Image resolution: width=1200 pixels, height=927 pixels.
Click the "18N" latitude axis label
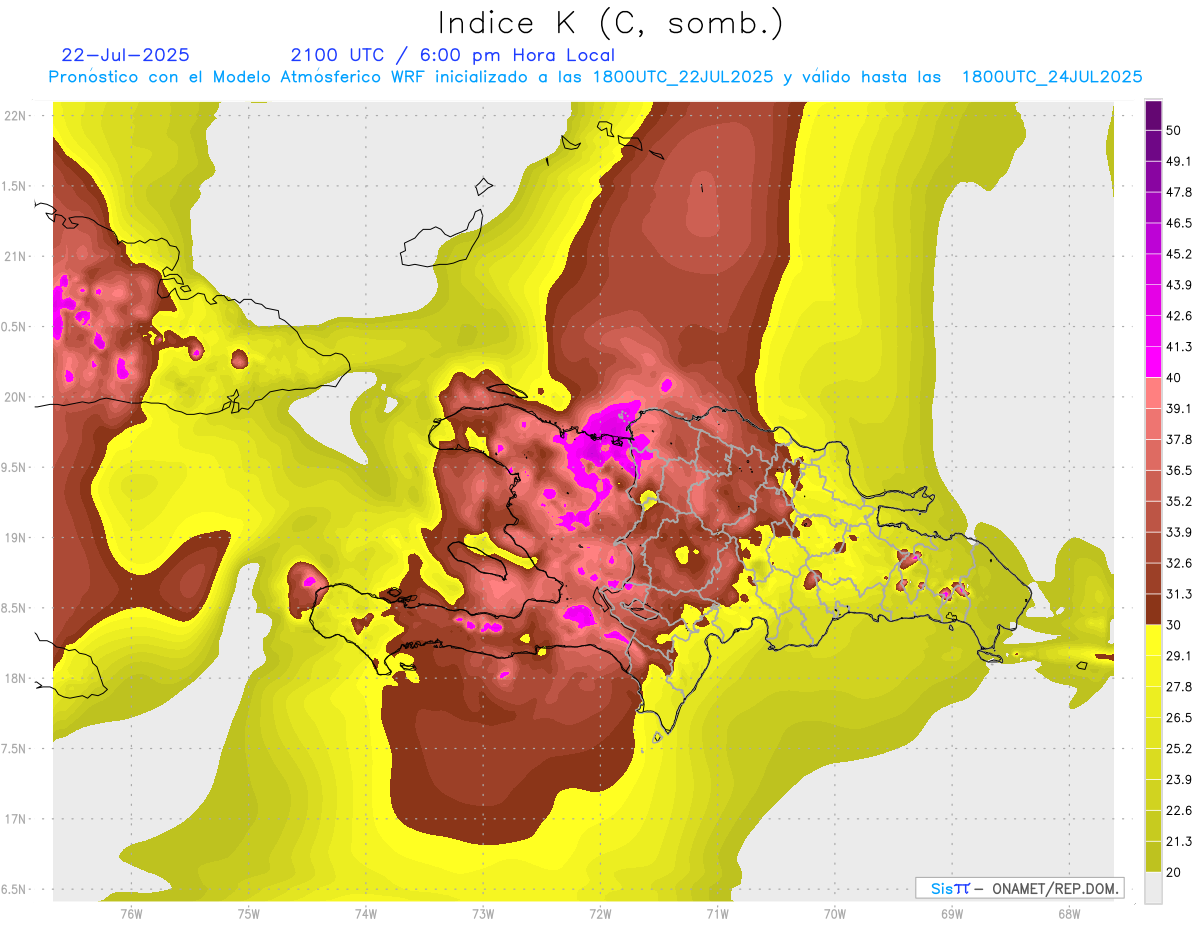click(15, 679)
